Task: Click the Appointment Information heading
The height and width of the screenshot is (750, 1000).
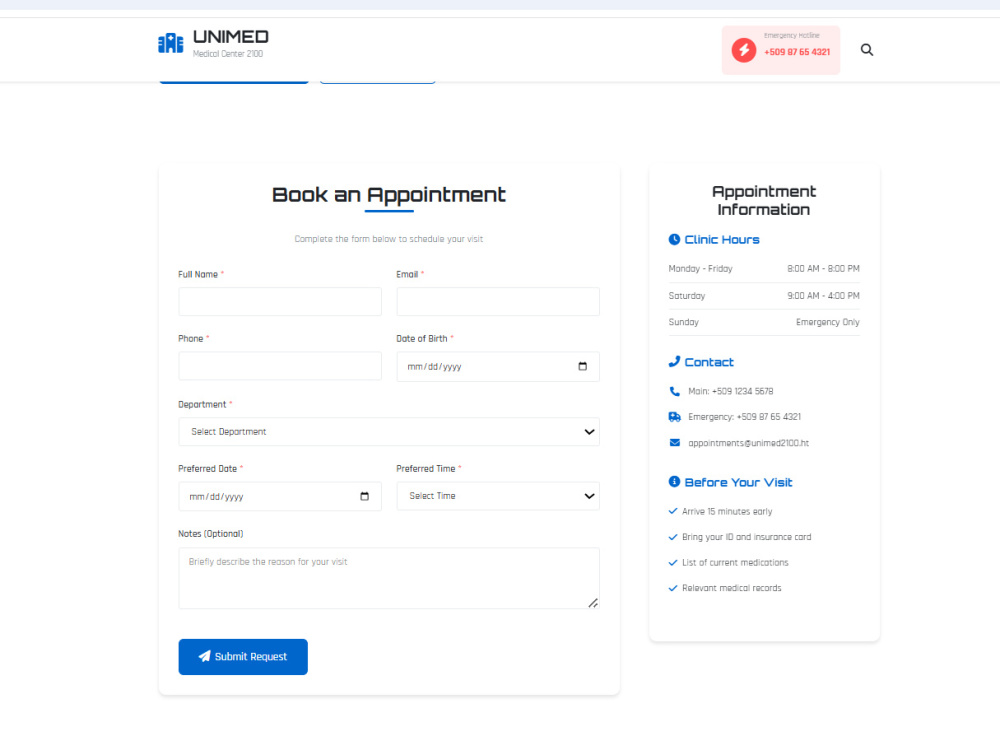Action: pyautogui.click(x=764, y=200)
